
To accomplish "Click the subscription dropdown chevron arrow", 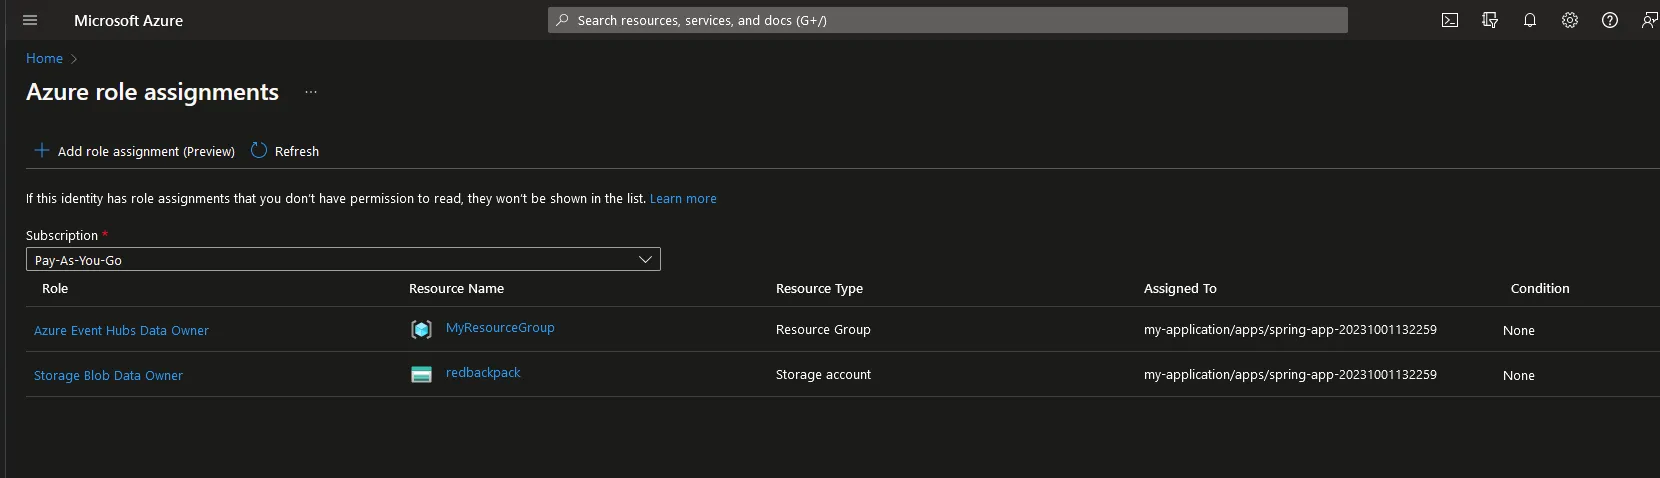I will click(646, 259).
